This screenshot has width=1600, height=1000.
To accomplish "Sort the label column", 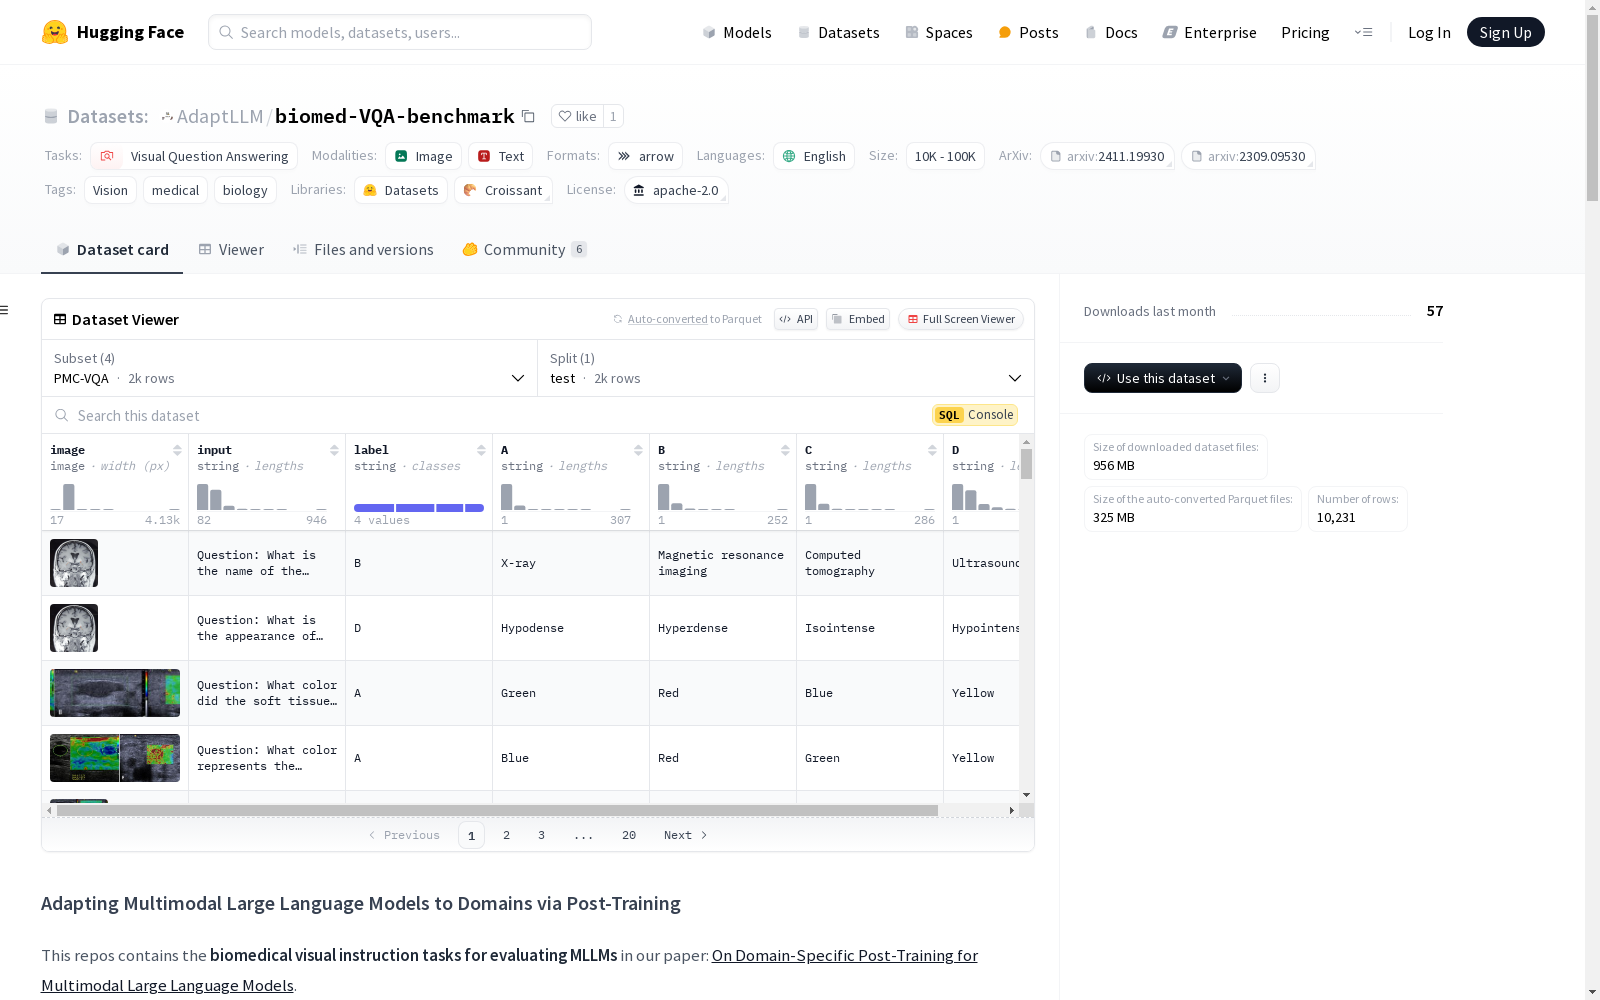I will point(481,450).
